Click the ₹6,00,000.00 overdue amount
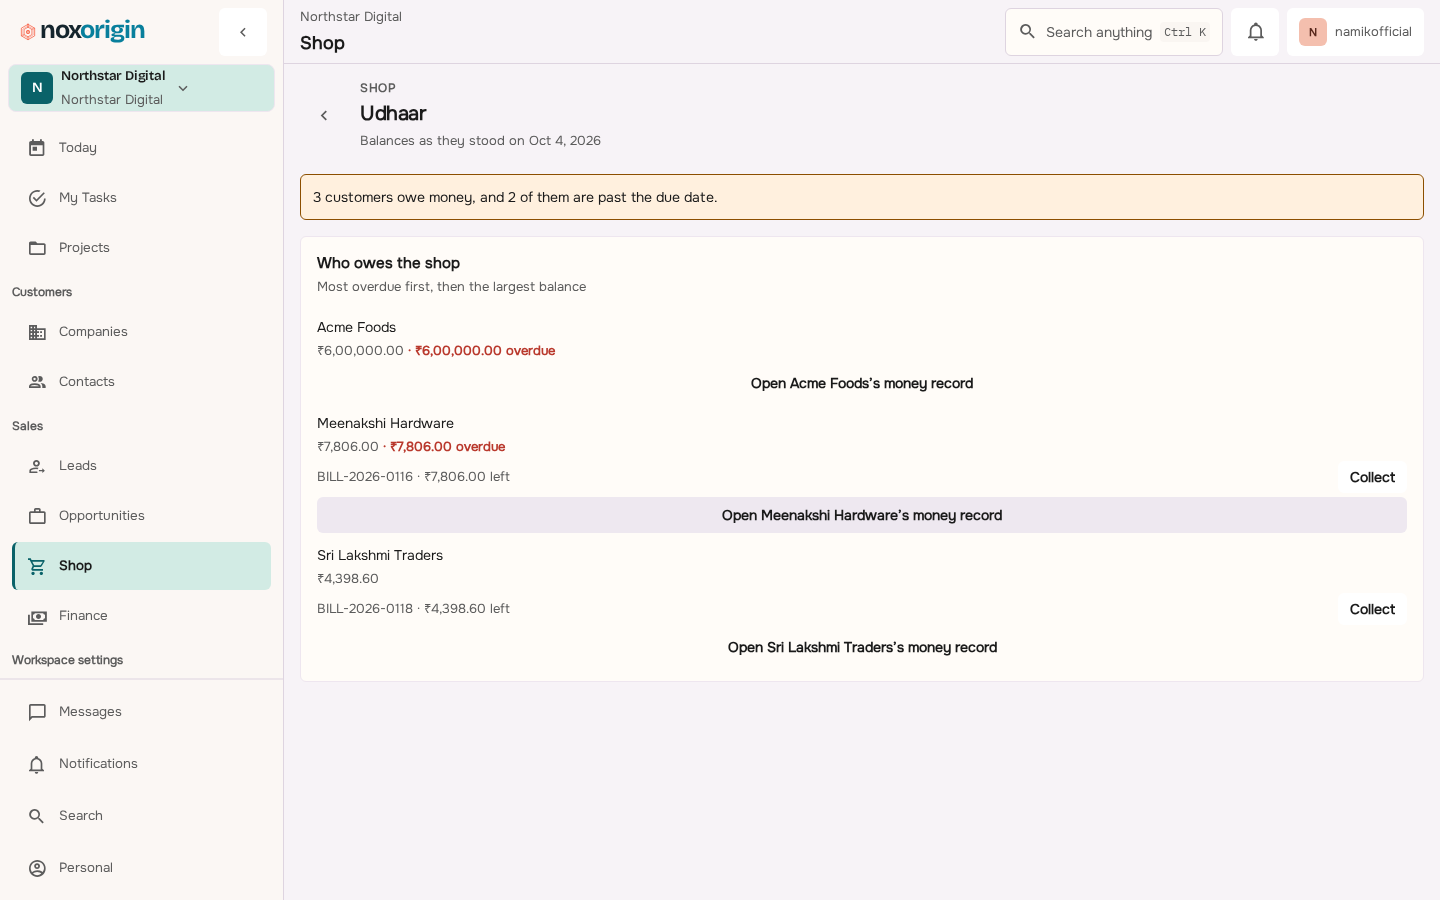The image size is (1440, 900). pos(485,351)
